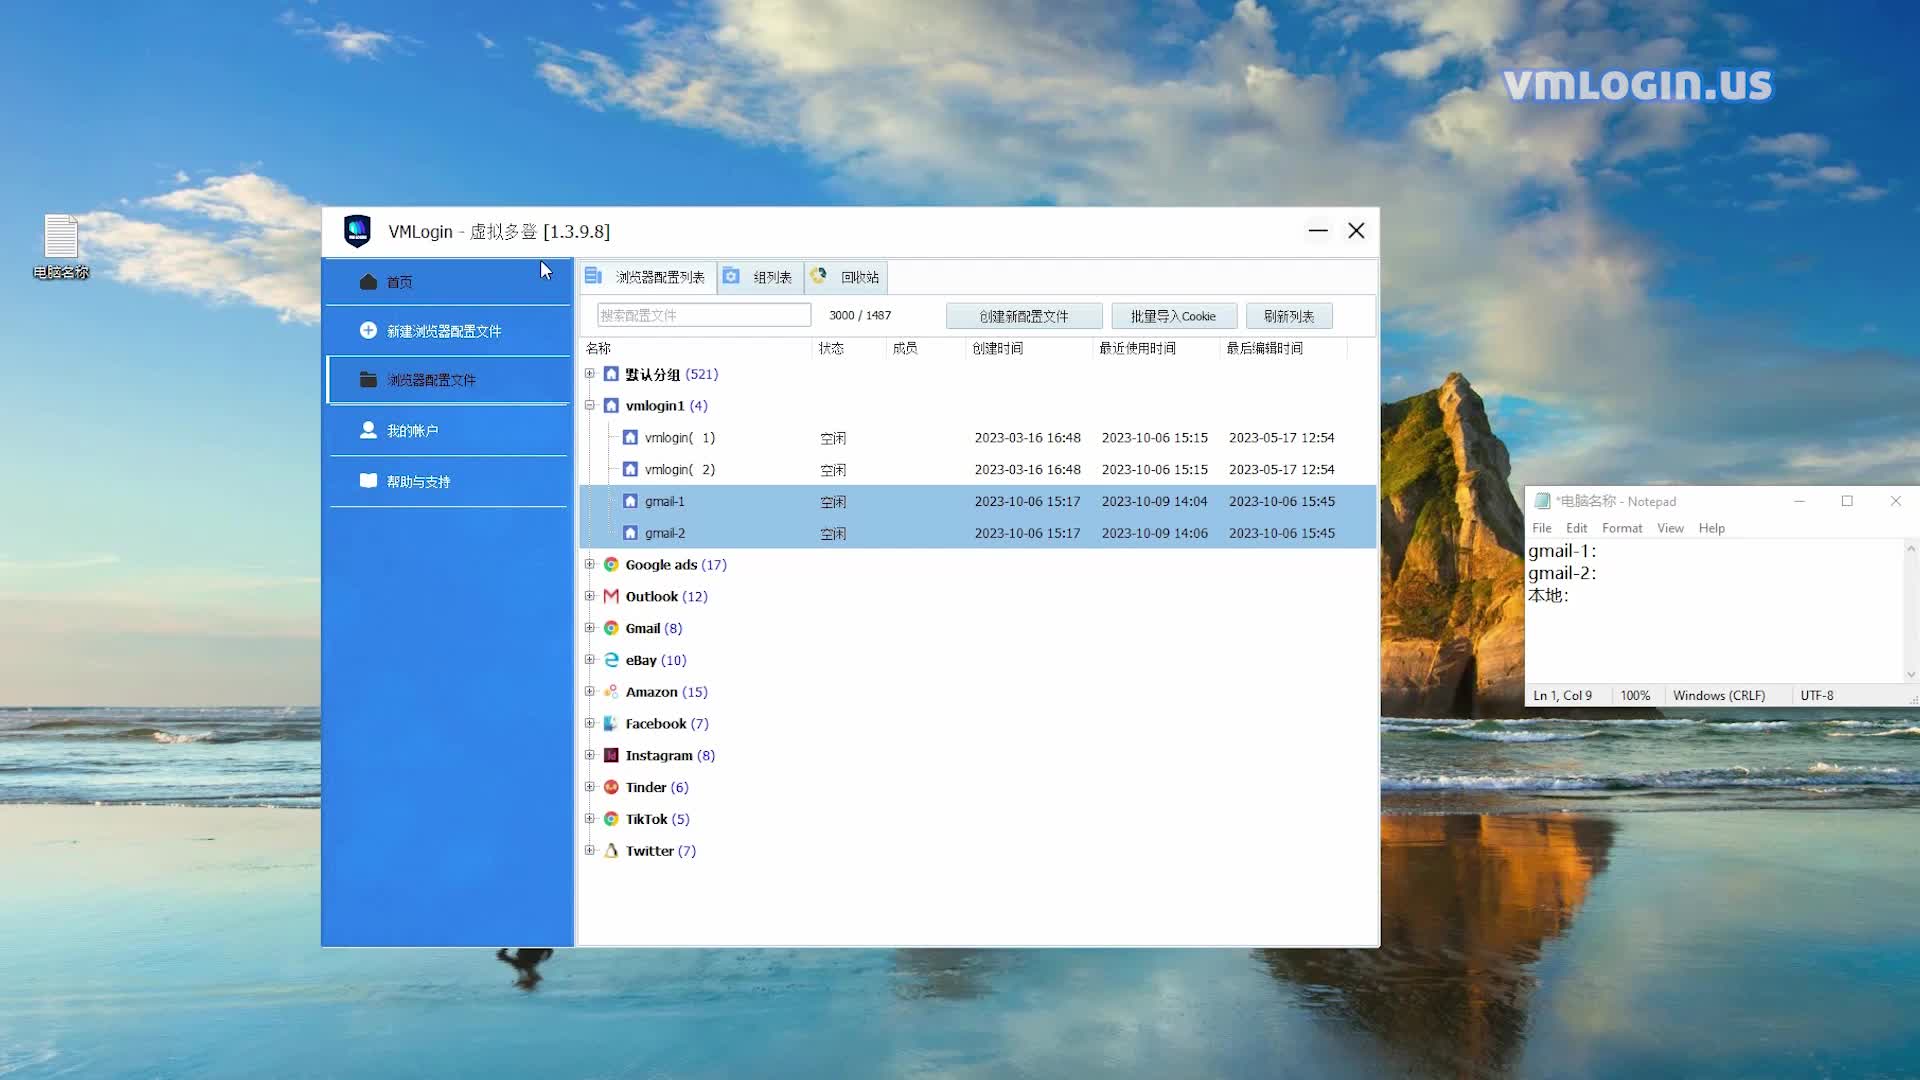1920x1080 pixels.
Task: Click the text line 本地: in Notepad
Action: coord(1548,595)
